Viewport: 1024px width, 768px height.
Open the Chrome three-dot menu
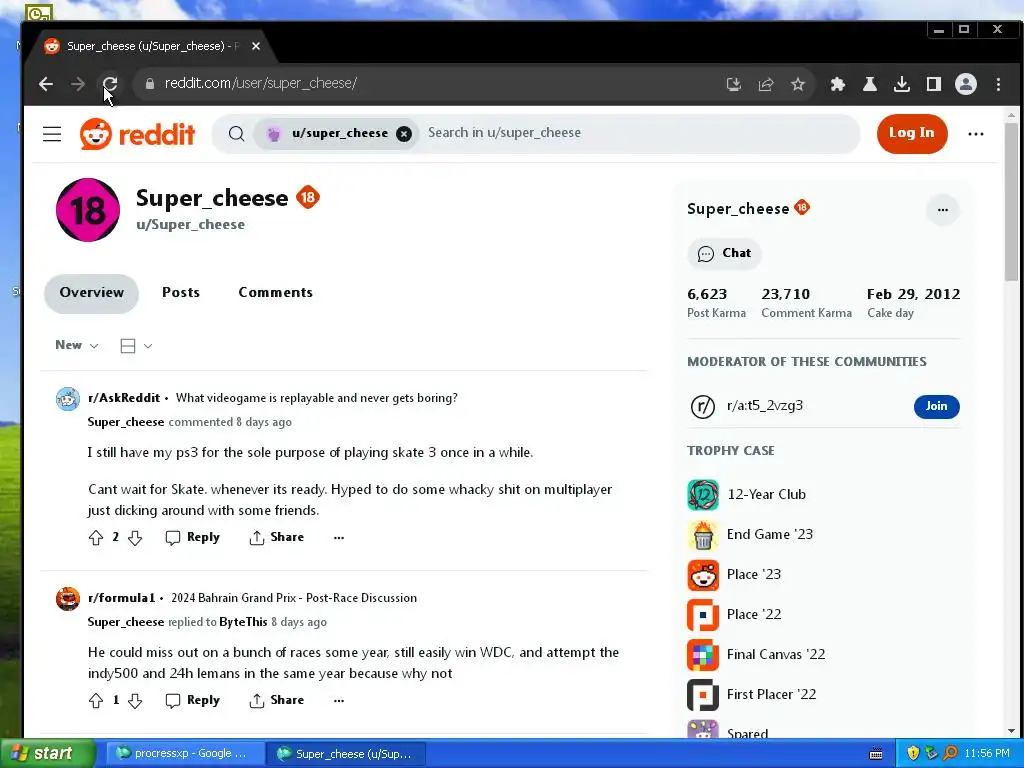pos(998,84)
